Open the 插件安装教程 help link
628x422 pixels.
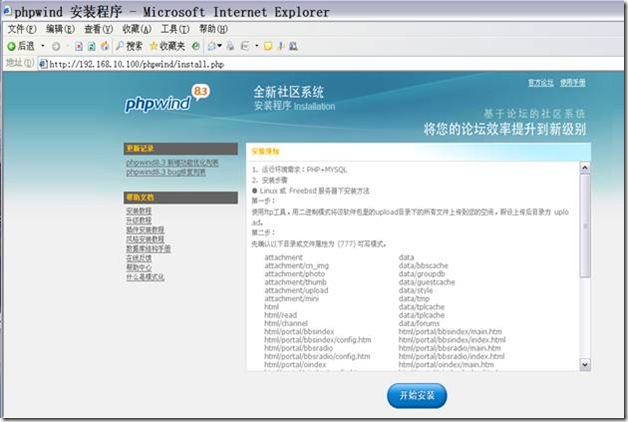click(145, 230)
